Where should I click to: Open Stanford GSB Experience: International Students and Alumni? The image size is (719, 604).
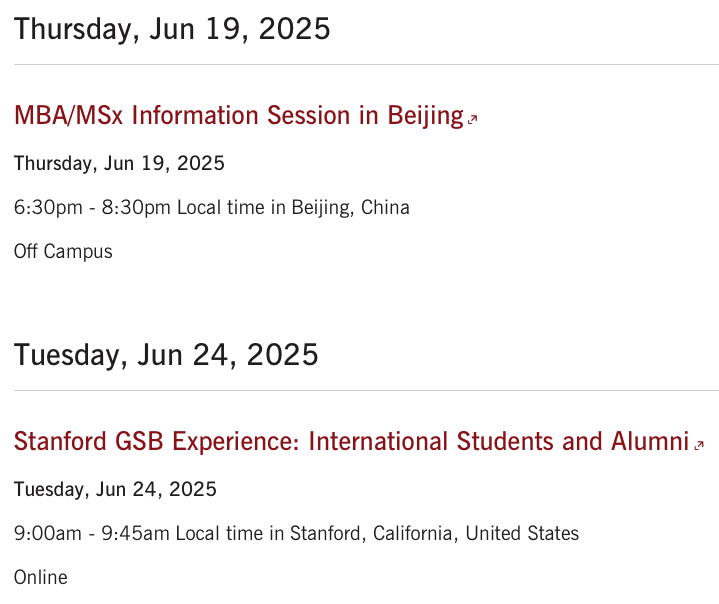pyautogui.click(x=351, y=441)
